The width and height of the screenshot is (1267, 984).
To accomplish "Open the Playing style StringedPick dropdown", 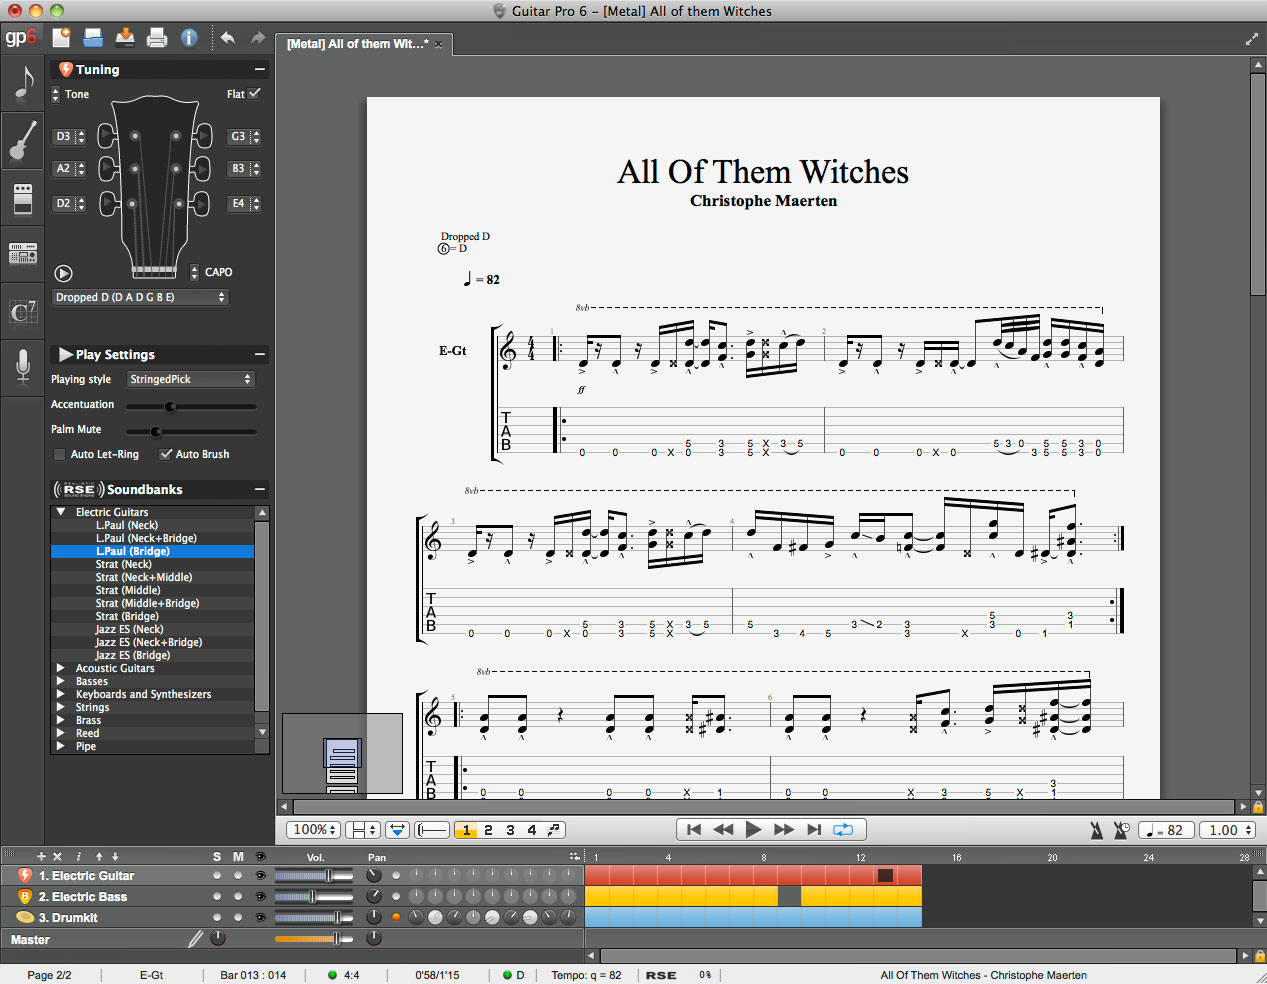I will [190, 379].
